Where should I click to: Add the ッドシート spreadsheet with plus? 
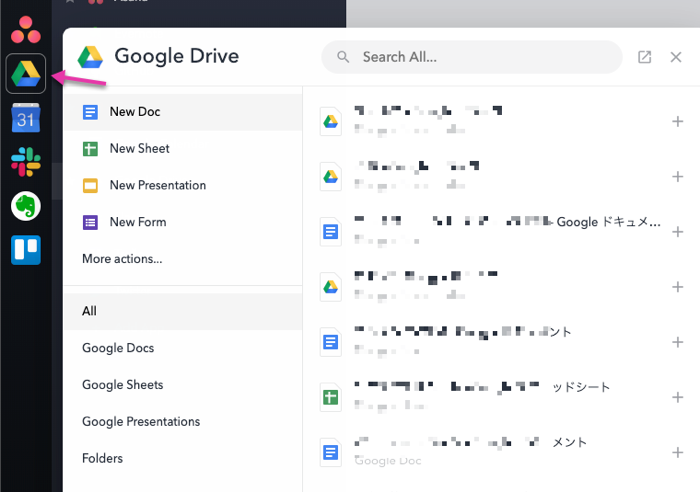pyautogui.click(x=677, y=397)
